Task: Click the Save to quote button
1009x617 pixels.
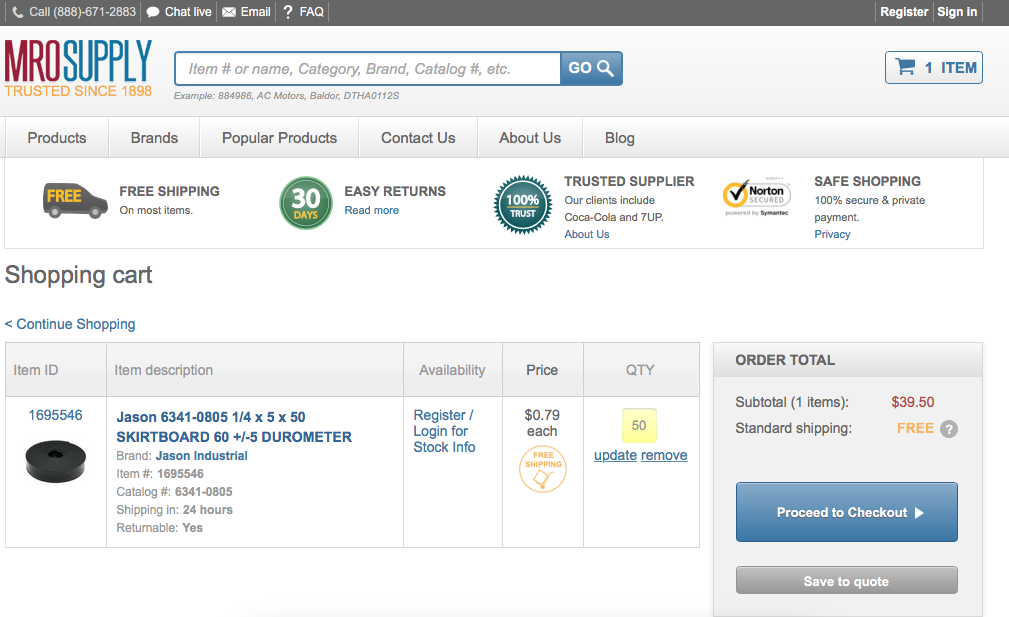Action: tap(846, 581)
